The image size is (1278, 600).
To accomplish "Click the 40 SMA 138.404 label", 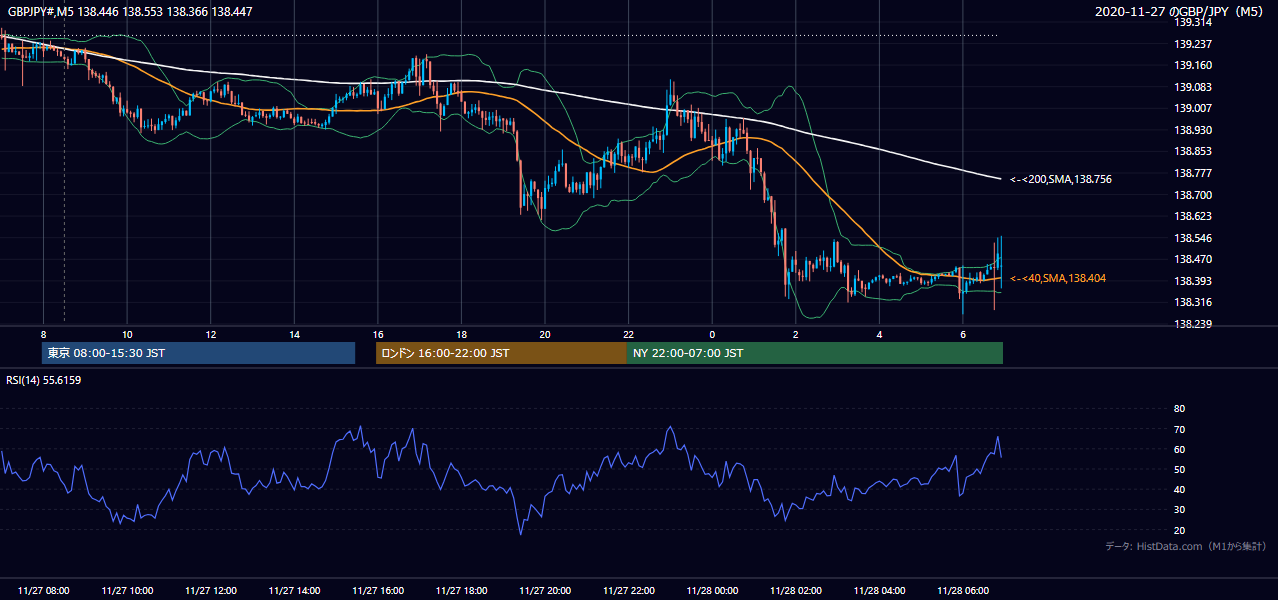I will (1058, 278).
